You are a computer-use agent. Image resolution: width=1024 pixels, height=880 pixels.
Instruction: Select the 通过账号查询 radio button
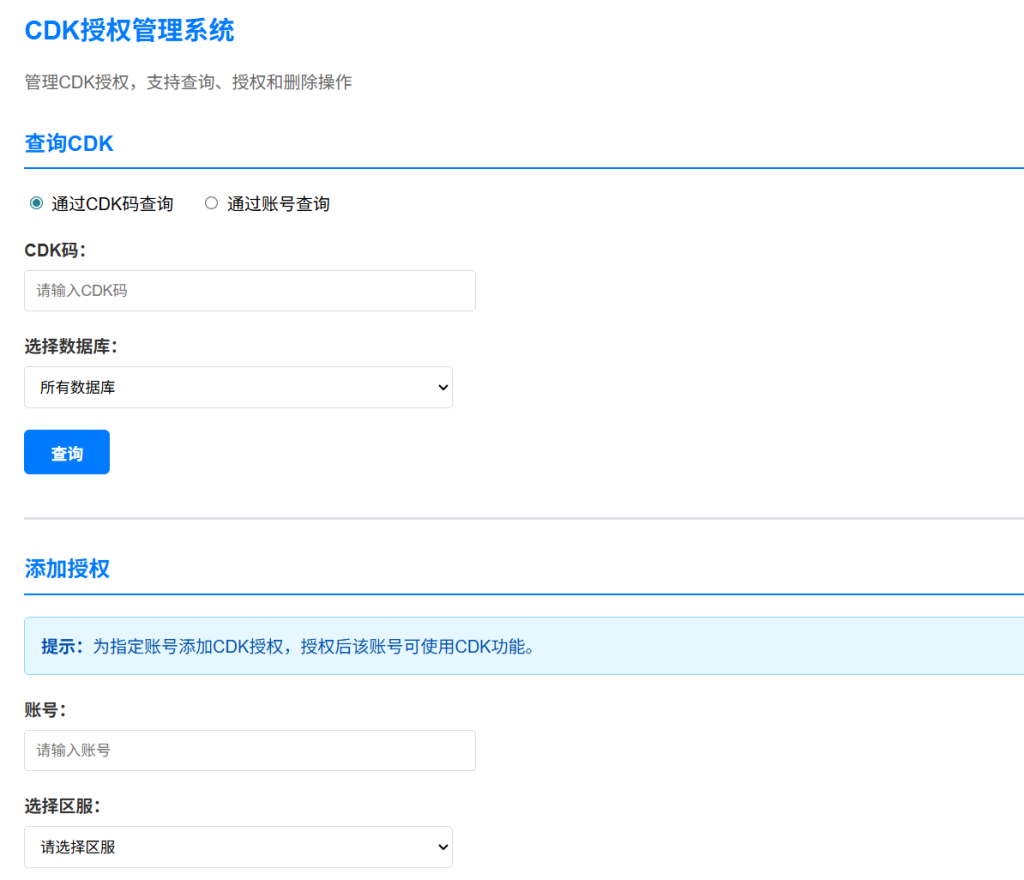pos(211,204)
